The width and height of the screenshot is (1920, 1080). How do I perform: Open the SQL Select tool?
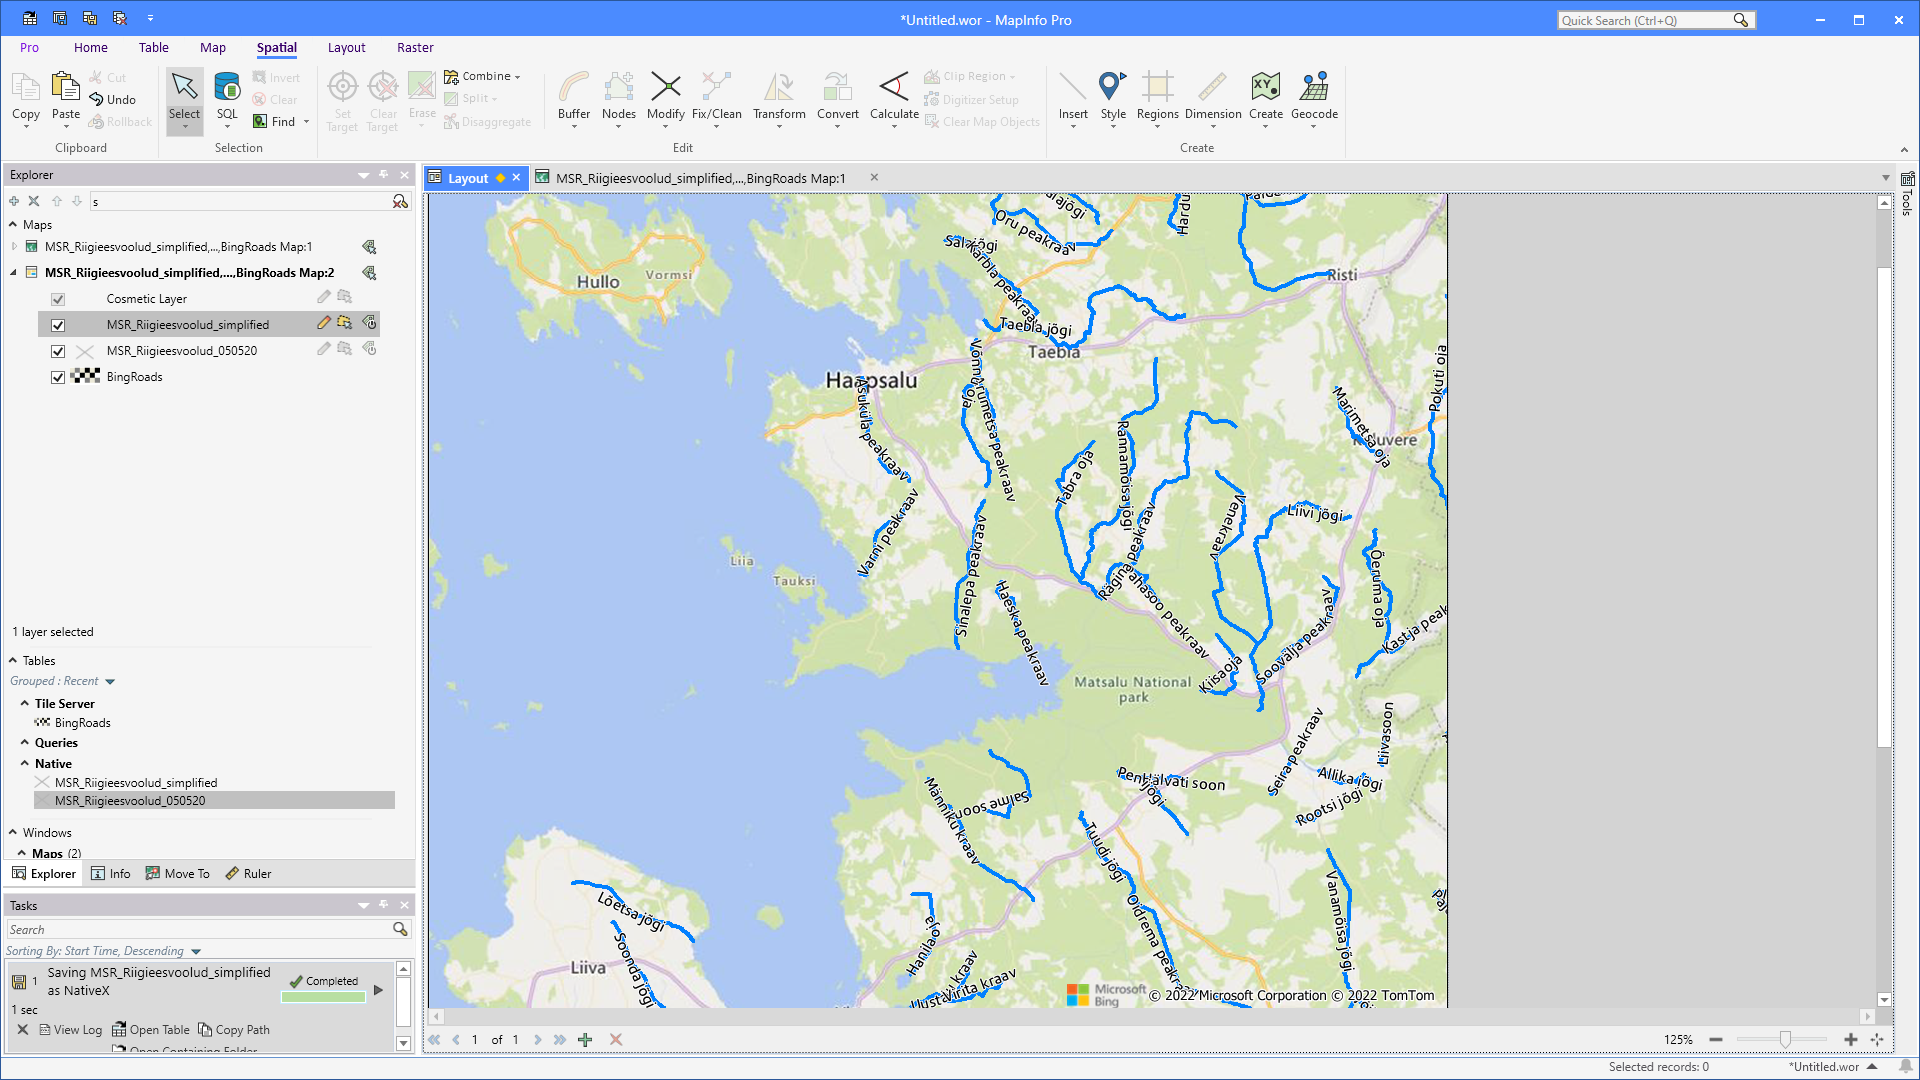tap(227, 88)
